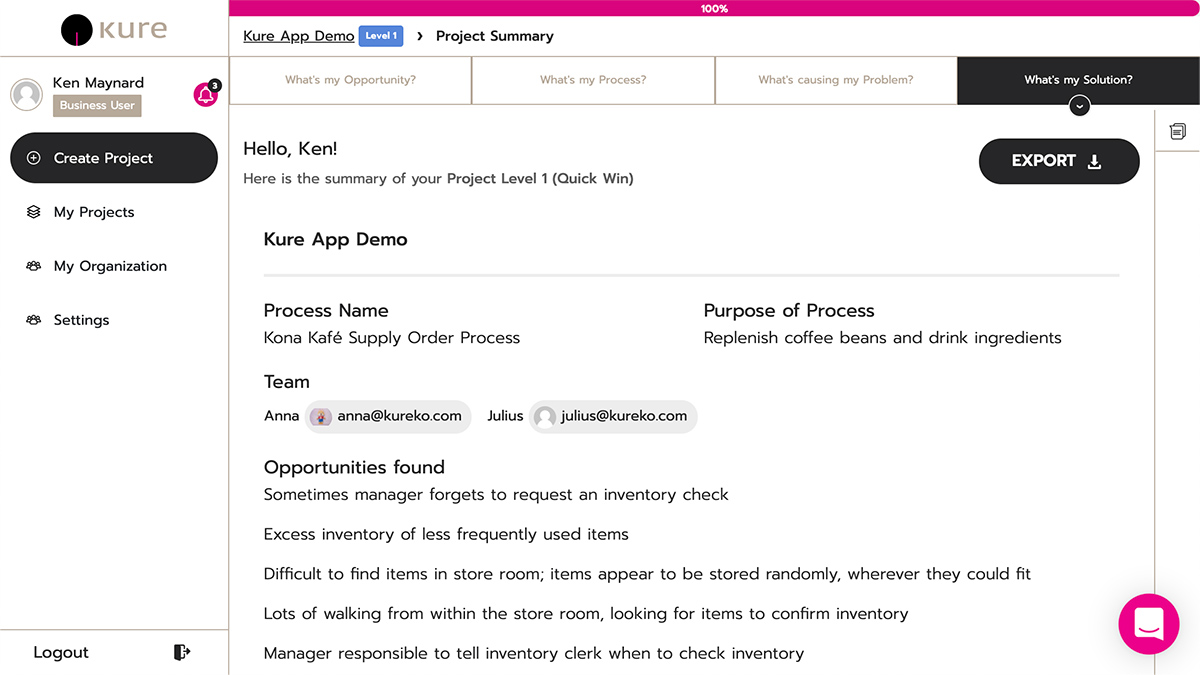Click the logout door icon
Image resolution: width=1200 pixels, height=675 pixels.
coord(181,652)
